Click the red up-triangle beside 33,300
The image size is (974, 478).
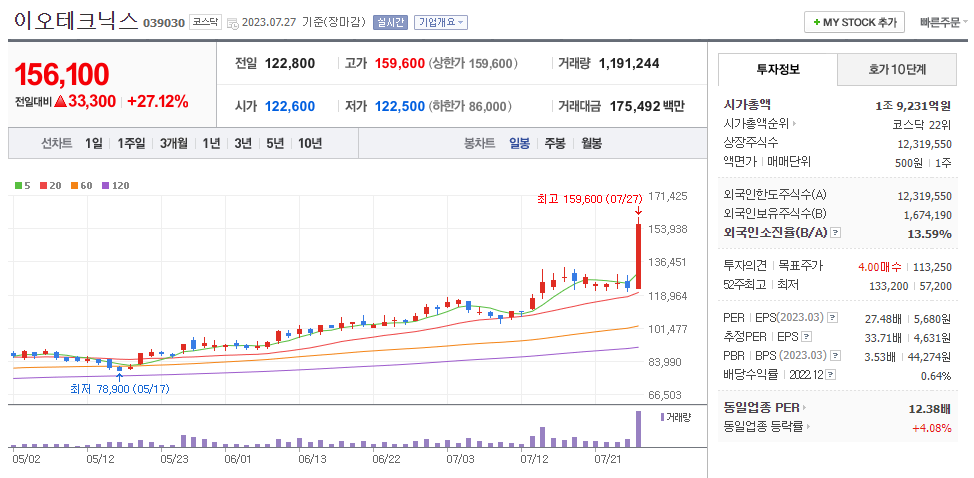[x=60, y=102]
